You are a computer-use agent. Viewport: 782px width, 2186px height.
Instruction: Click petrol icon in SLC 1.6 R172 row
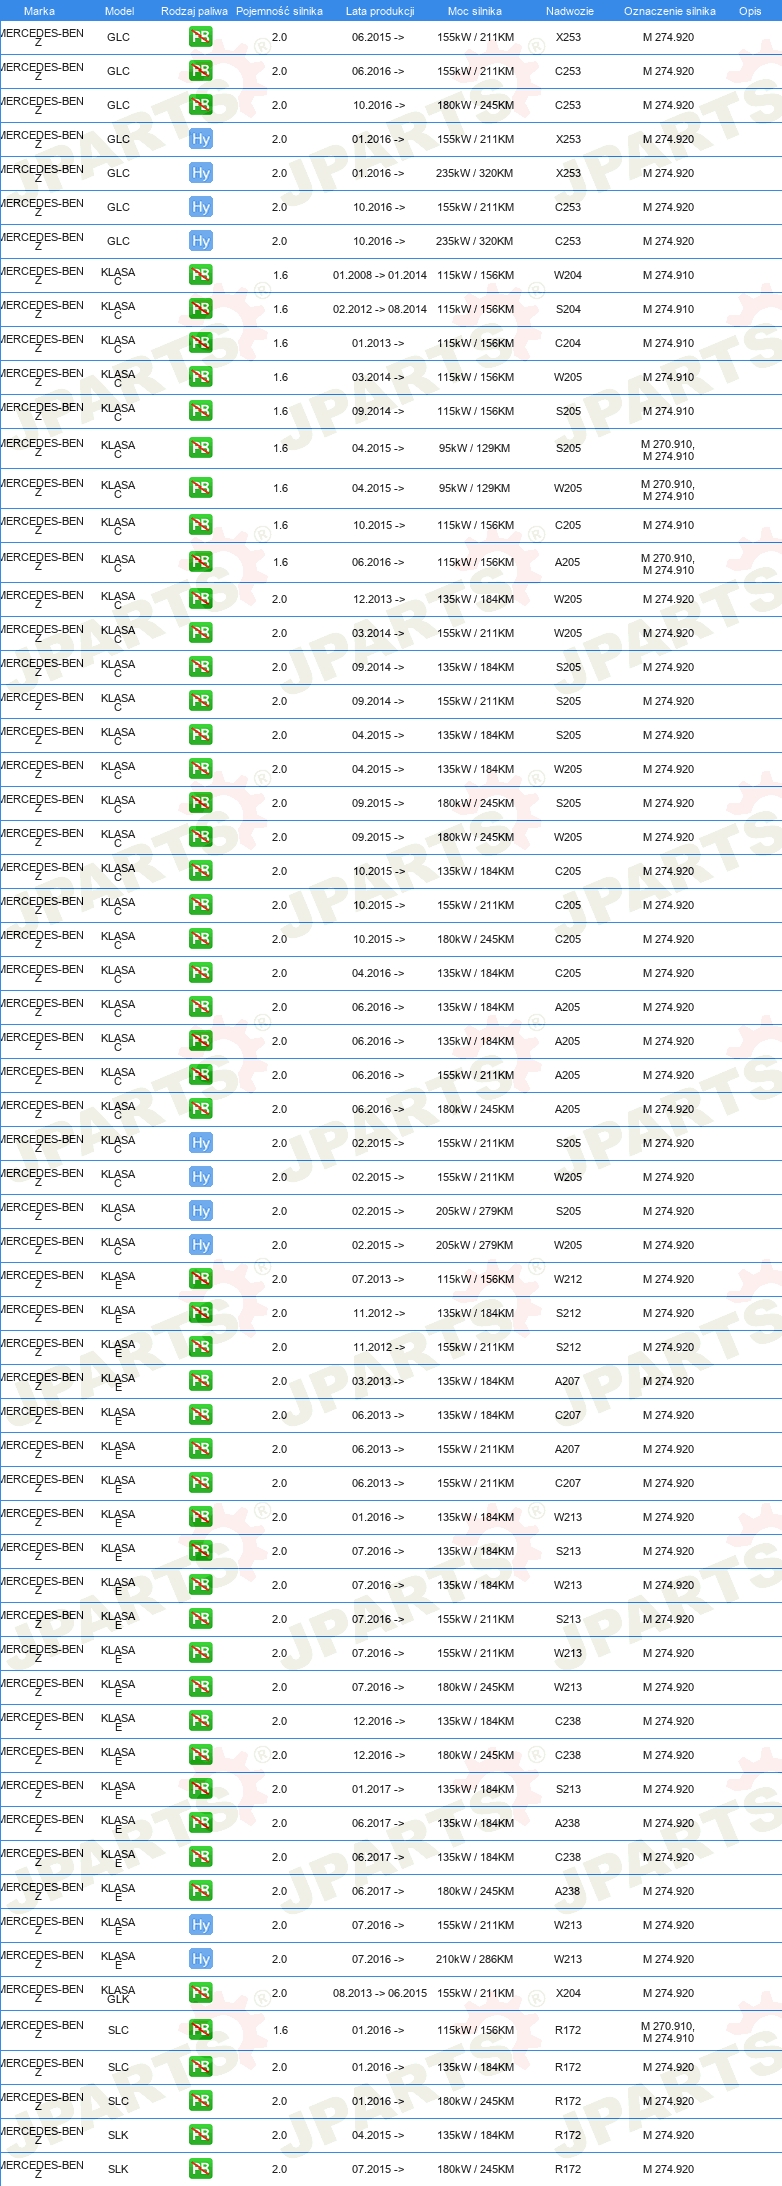pyautogui.click(x=200, y=2031)
